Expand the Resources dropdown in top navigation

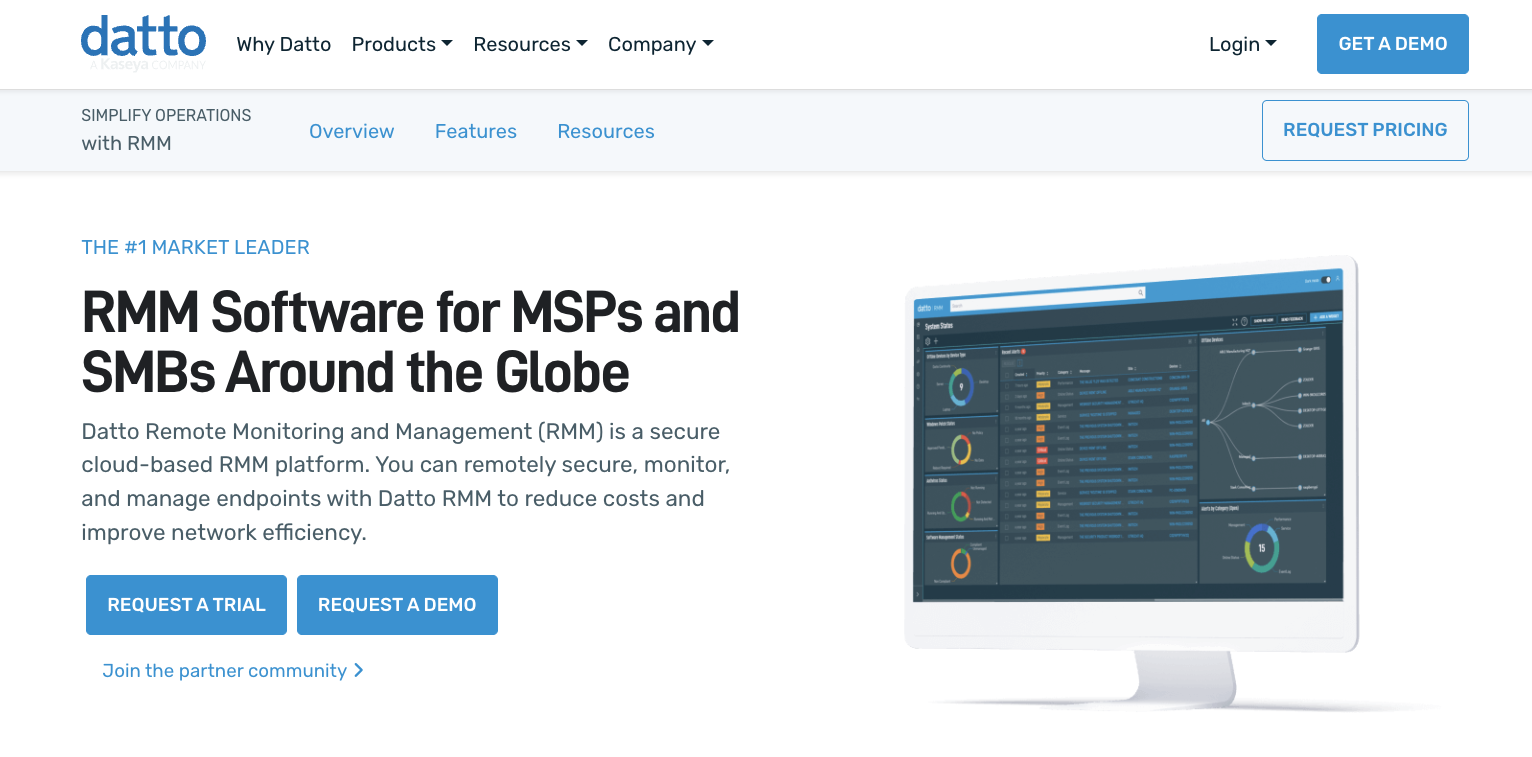(530, 44)
